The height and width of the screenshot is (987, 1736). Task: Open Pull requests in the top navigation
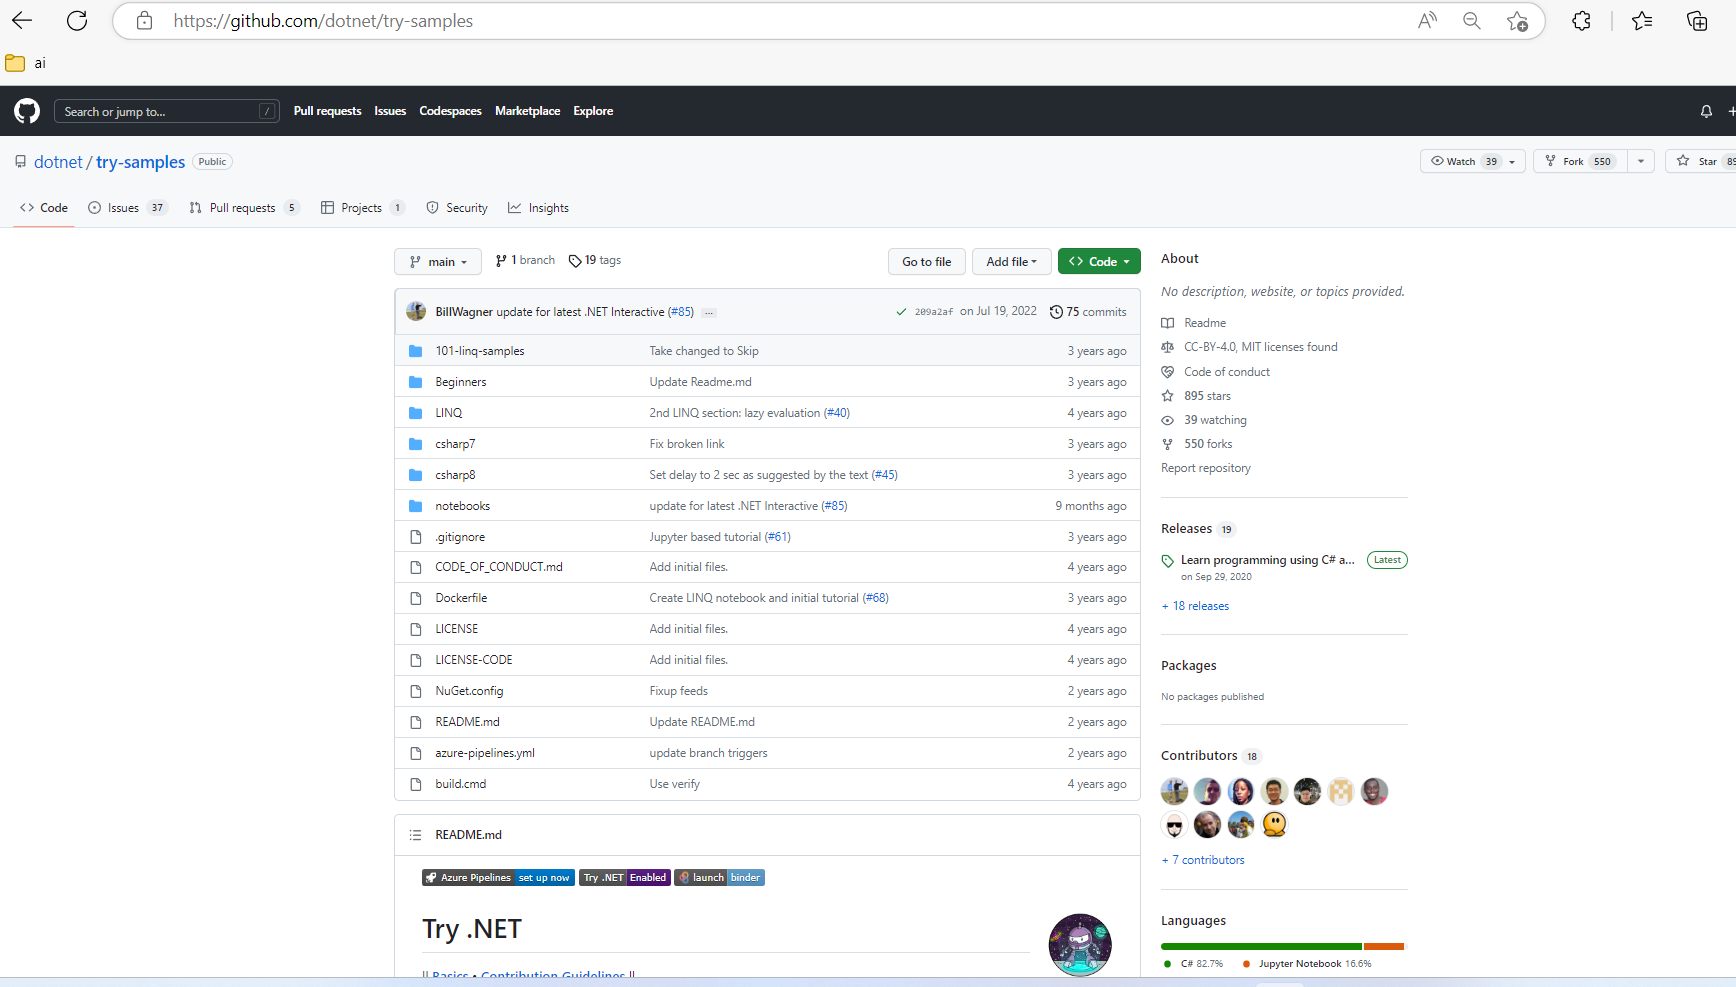point(328,111)
